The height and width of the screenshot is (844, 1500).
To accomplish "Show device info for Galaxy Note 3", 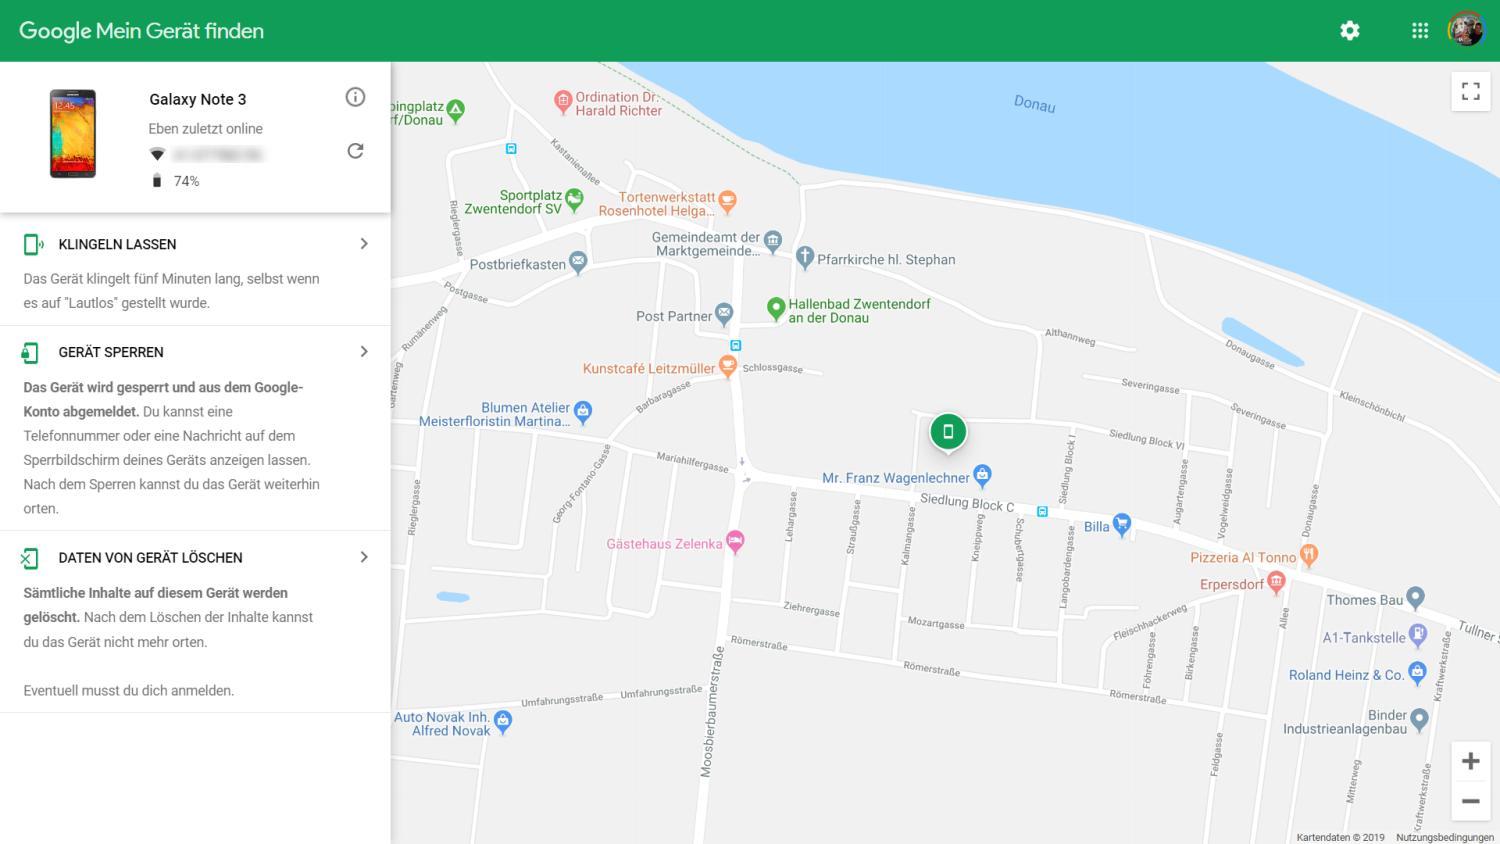I will (x=355, y=97).
